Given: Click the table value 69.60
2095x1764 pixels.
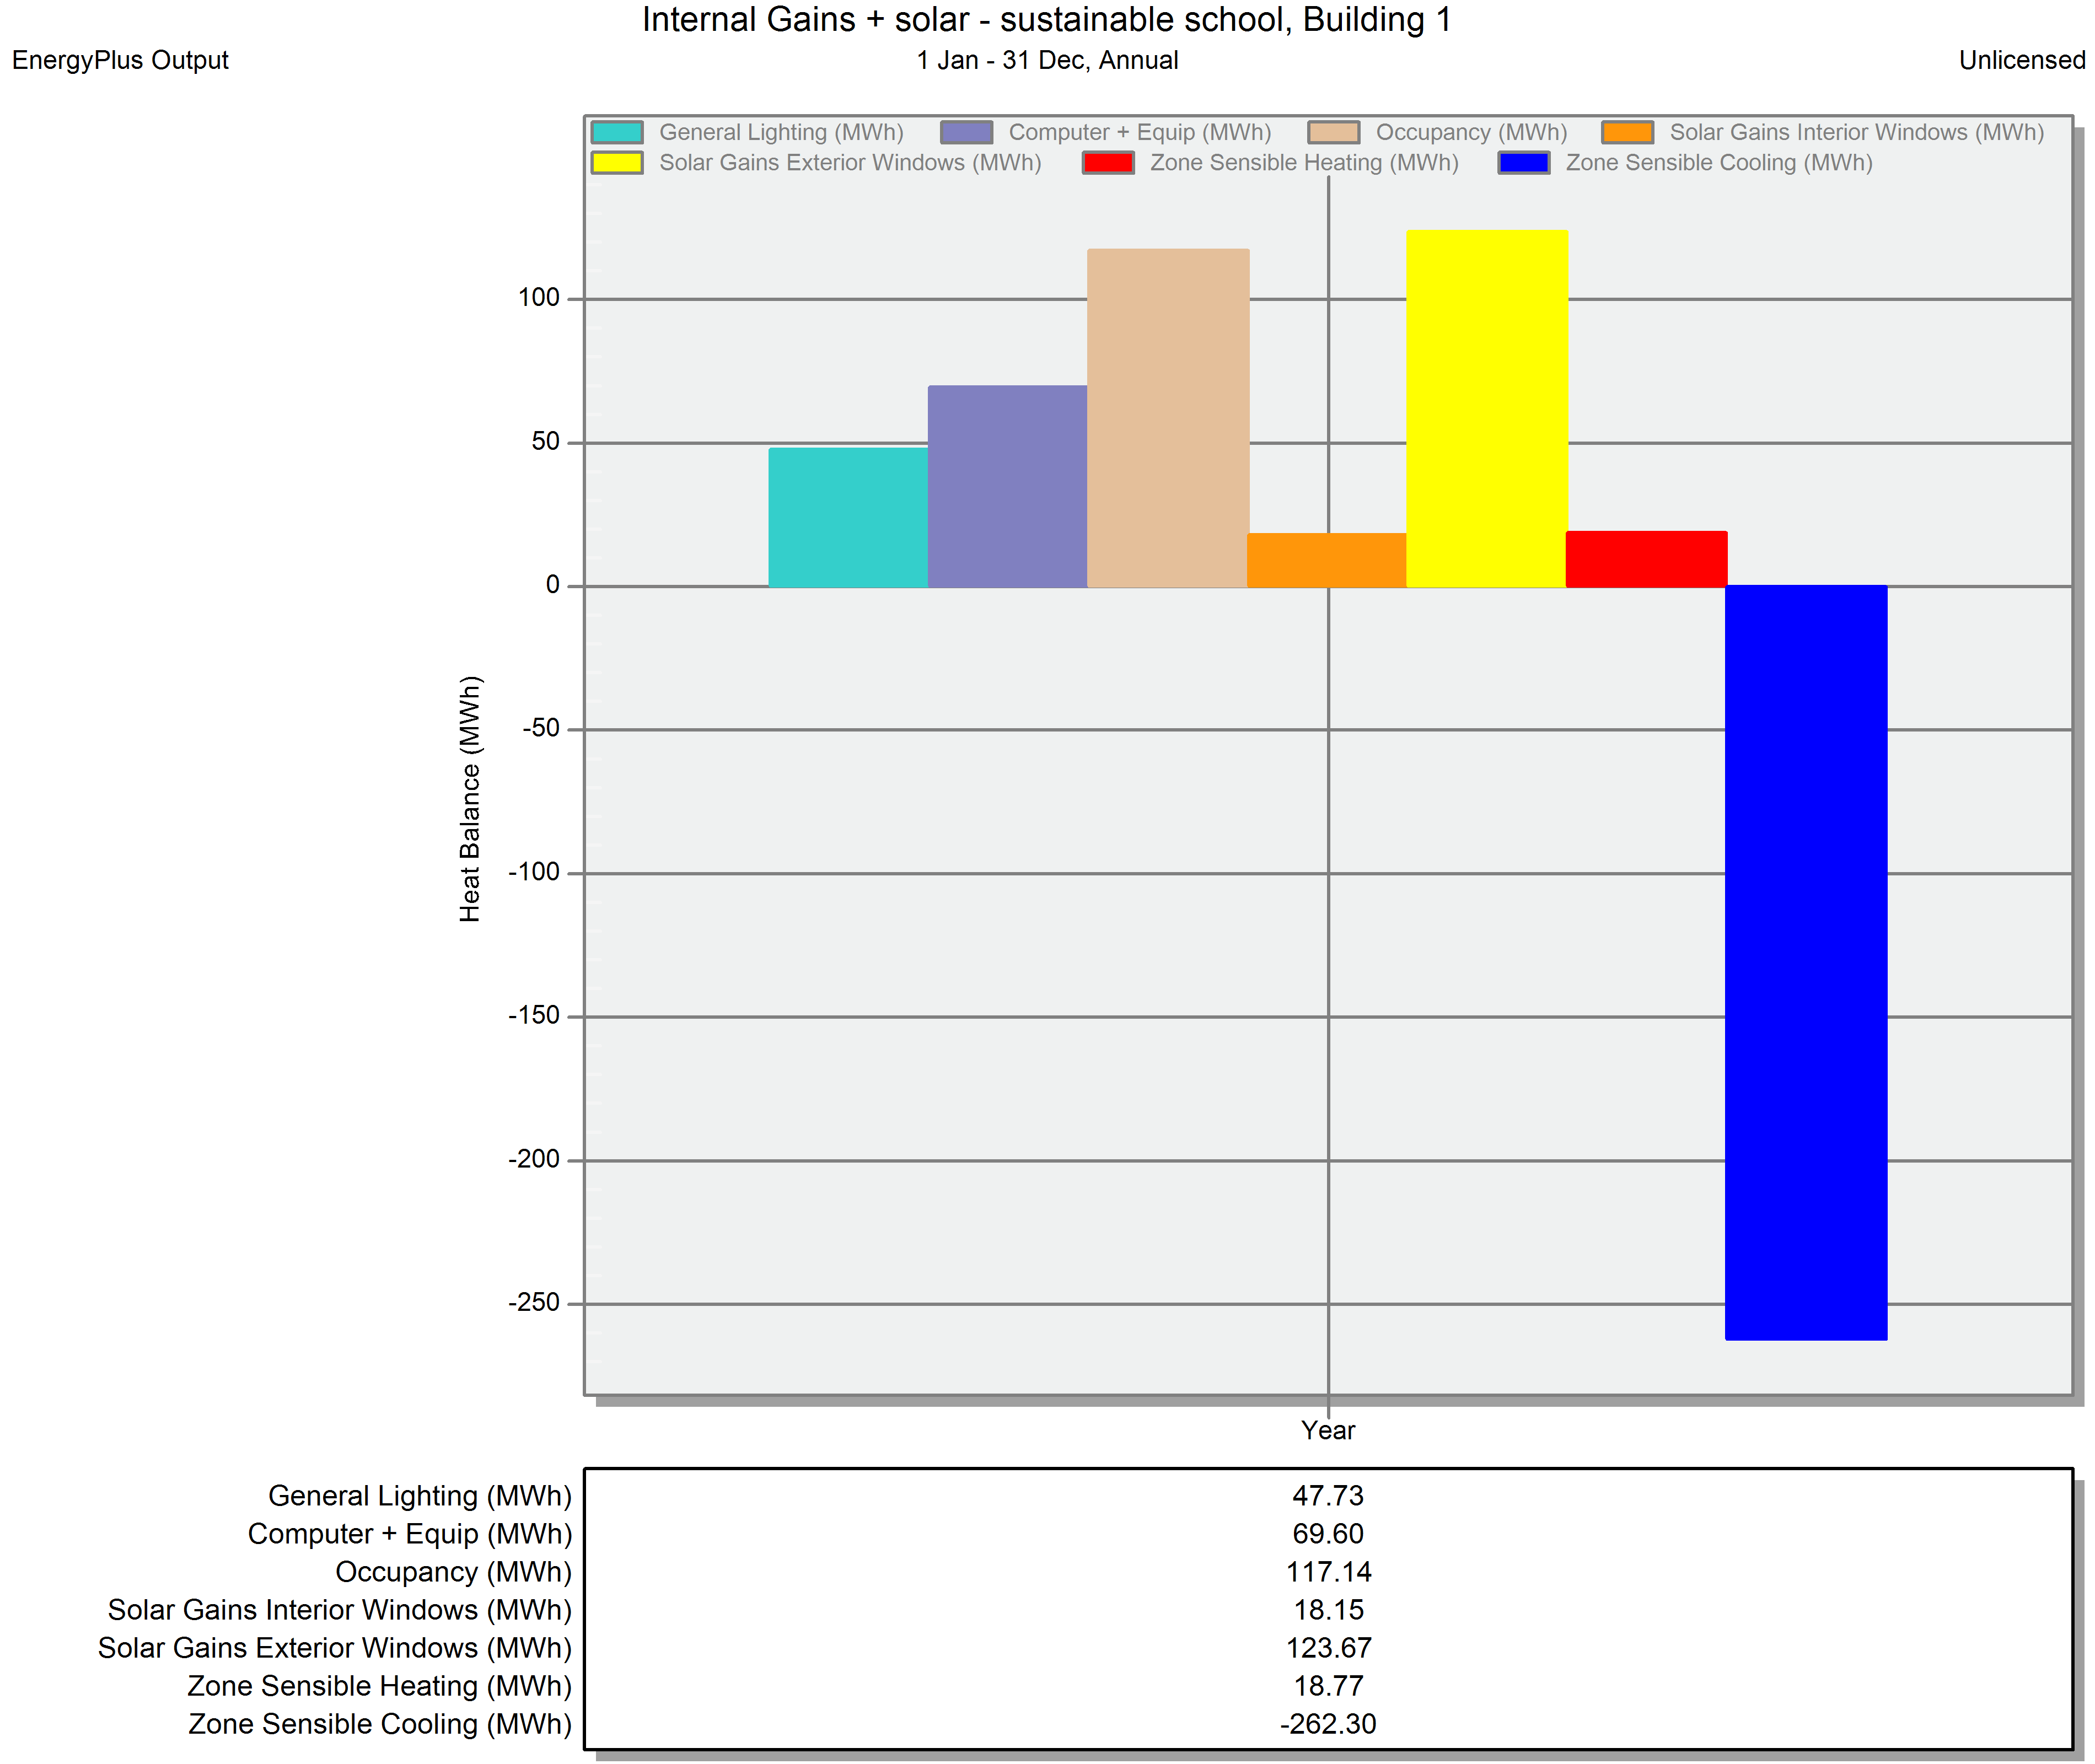Looking at the screenshot, I should 1328,1534.
